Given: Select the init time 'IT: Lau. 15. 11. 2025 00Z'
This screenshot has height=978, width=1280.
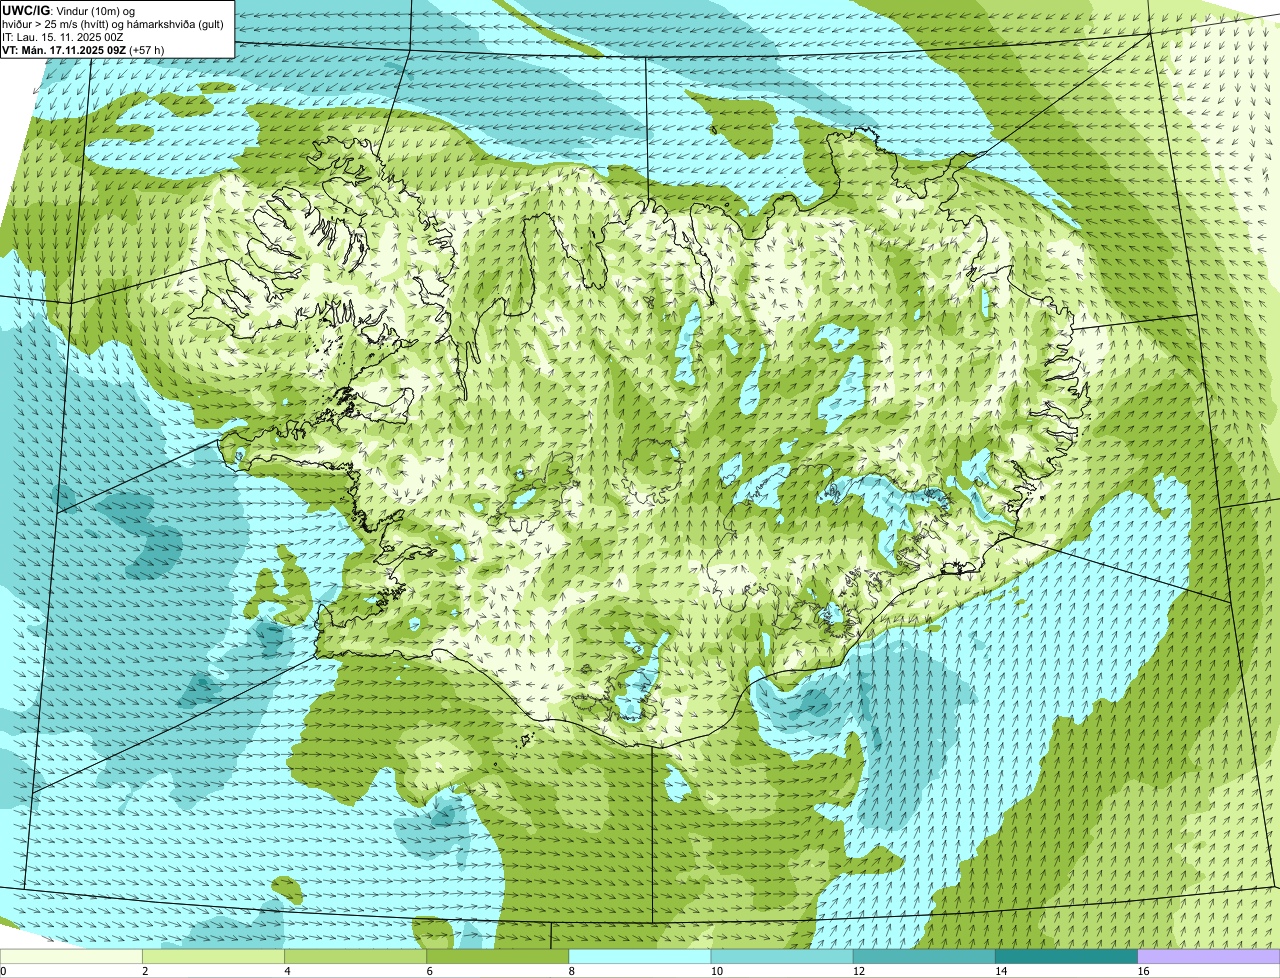Looking at the screenshot, I should [62, 36].
